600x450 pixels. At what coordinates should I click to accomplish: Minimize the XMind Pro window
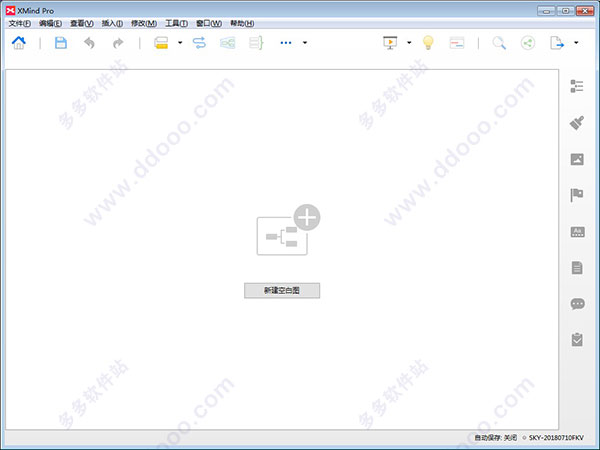click(x=546, y=11)
